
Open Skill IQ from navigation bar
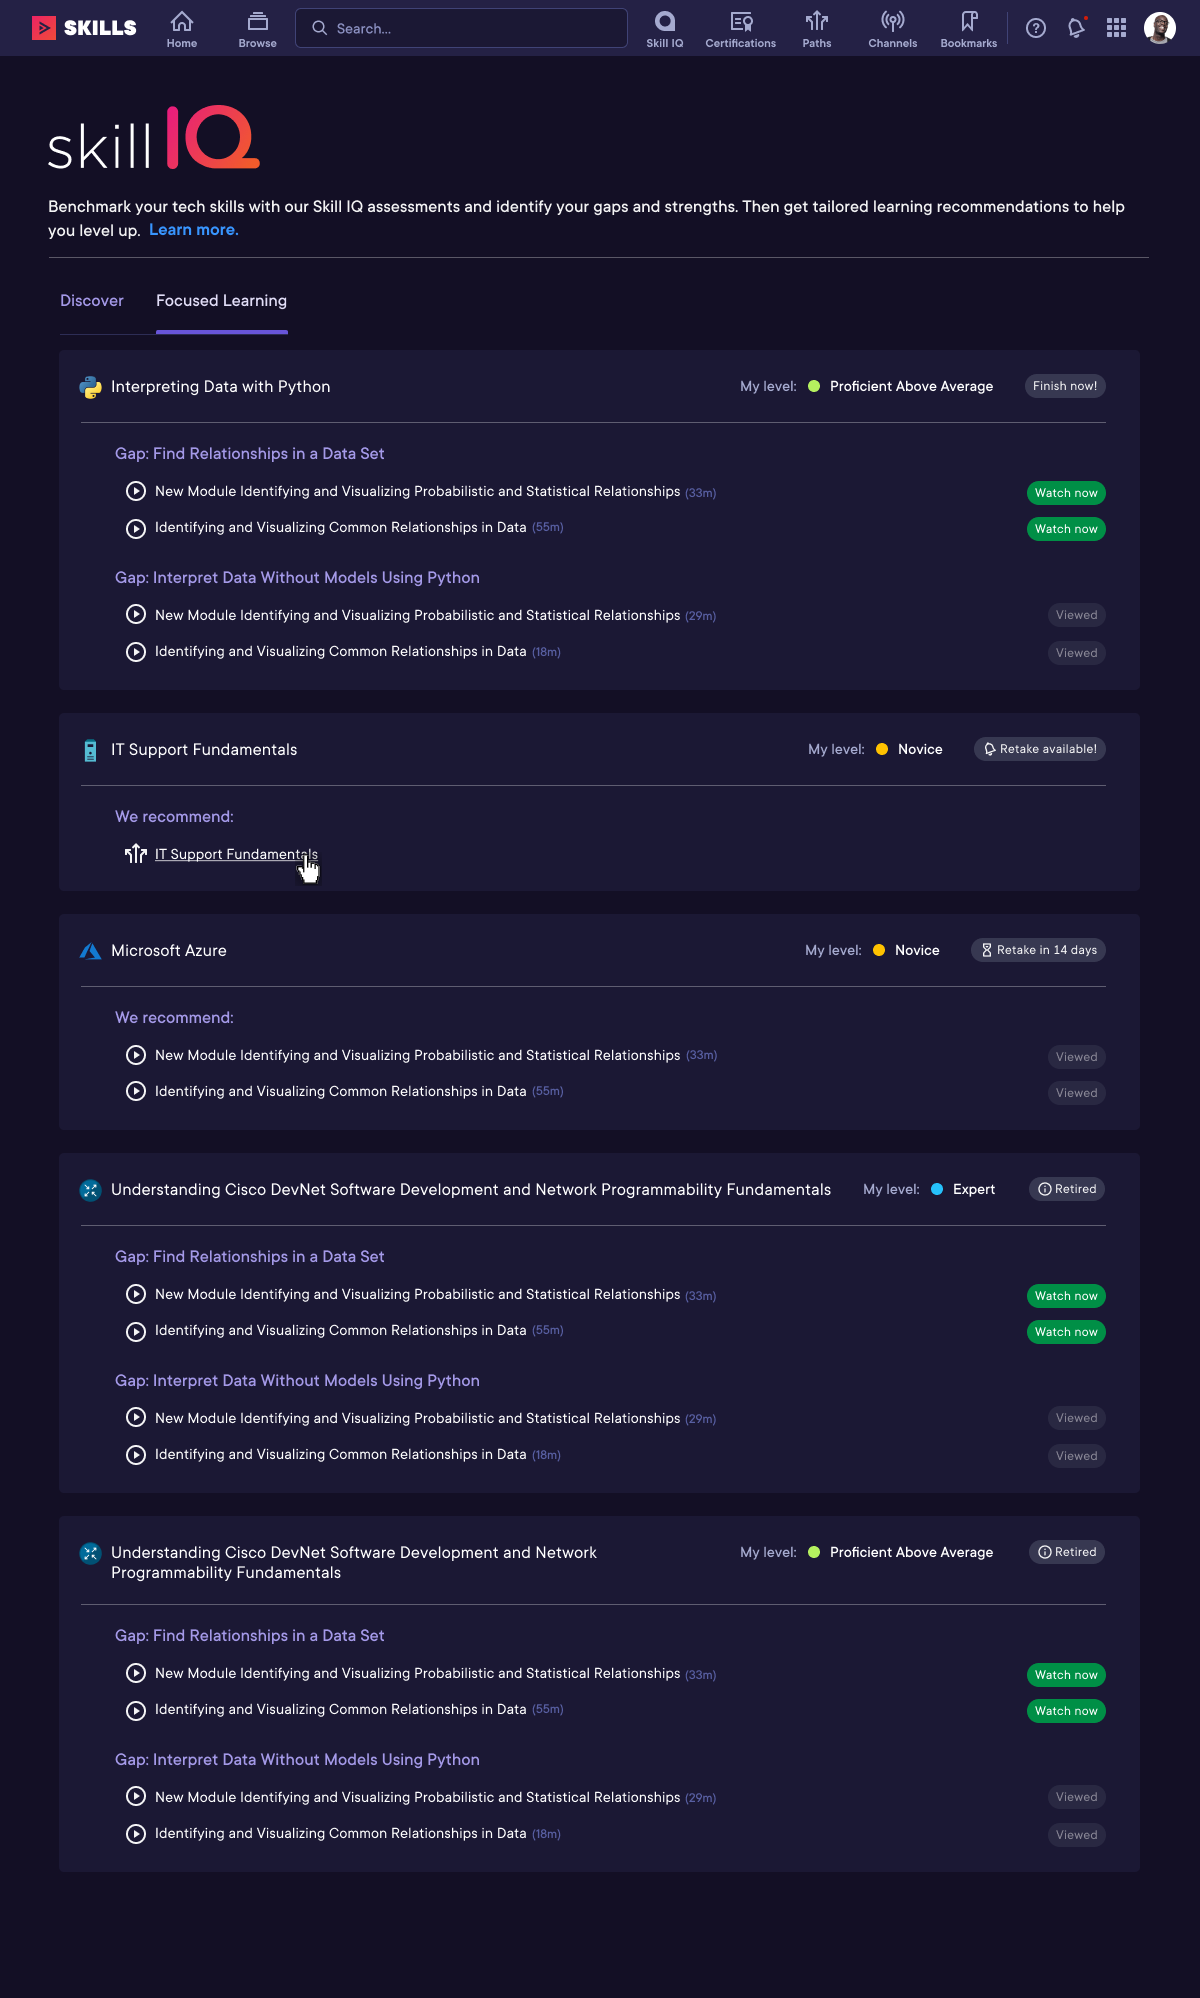665,29
